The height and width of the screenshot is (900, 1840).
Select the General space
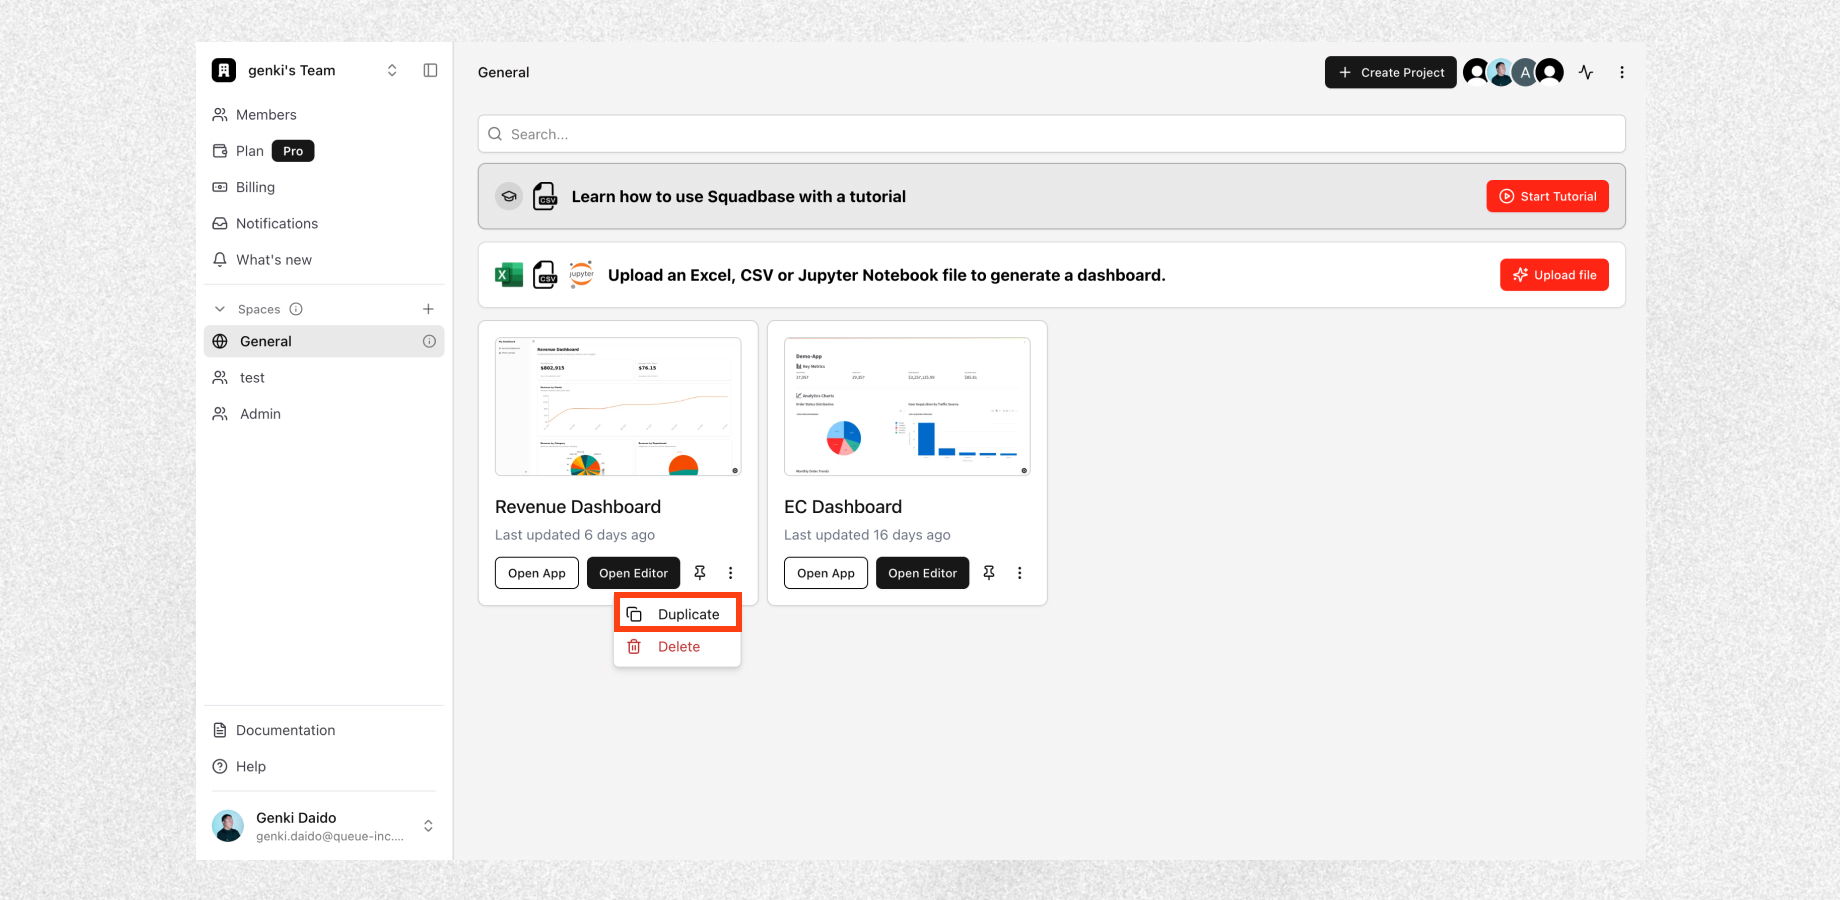324,341
